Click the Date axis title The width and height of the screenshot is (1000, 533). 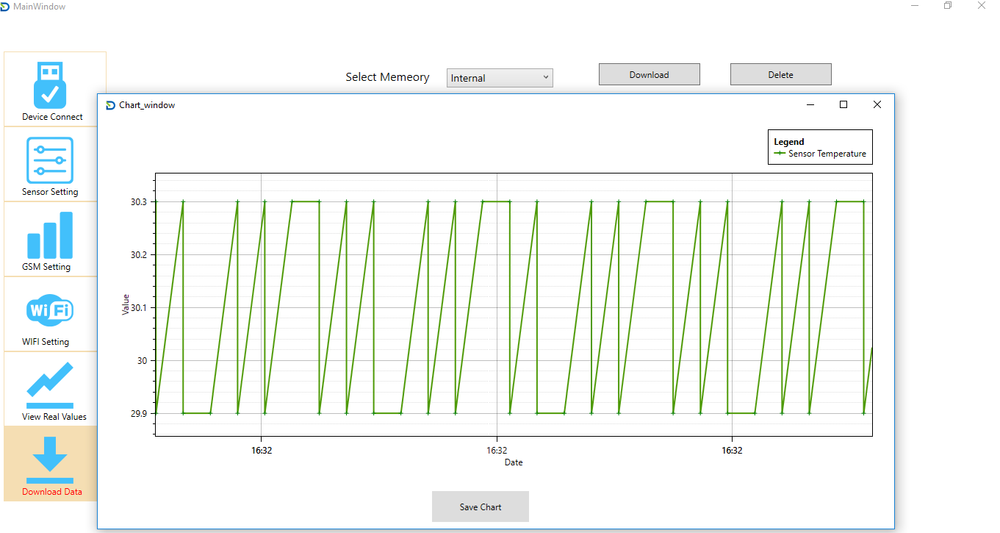(x=513, y=463)
